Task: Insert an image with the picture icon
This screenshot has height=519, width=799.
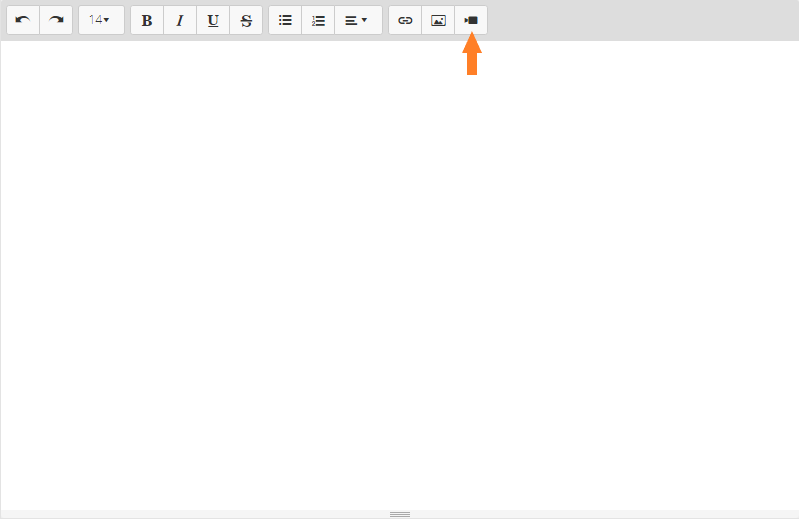Action: click(x=438, y=20)
